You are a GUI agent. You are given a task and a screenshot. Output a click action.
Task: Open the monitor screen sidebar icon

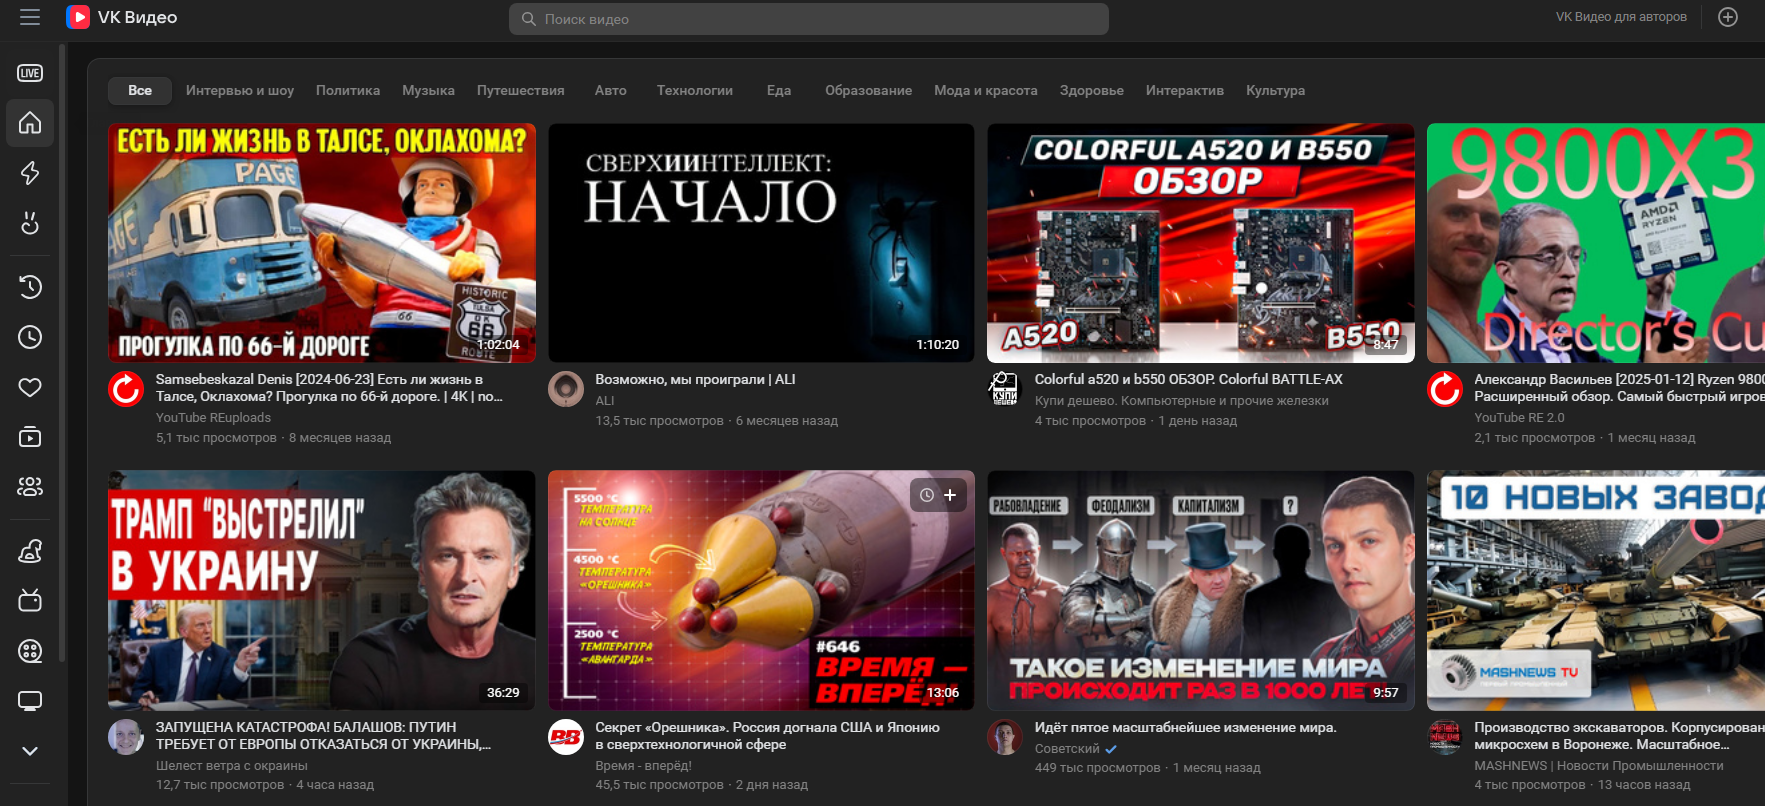[30, 701]
